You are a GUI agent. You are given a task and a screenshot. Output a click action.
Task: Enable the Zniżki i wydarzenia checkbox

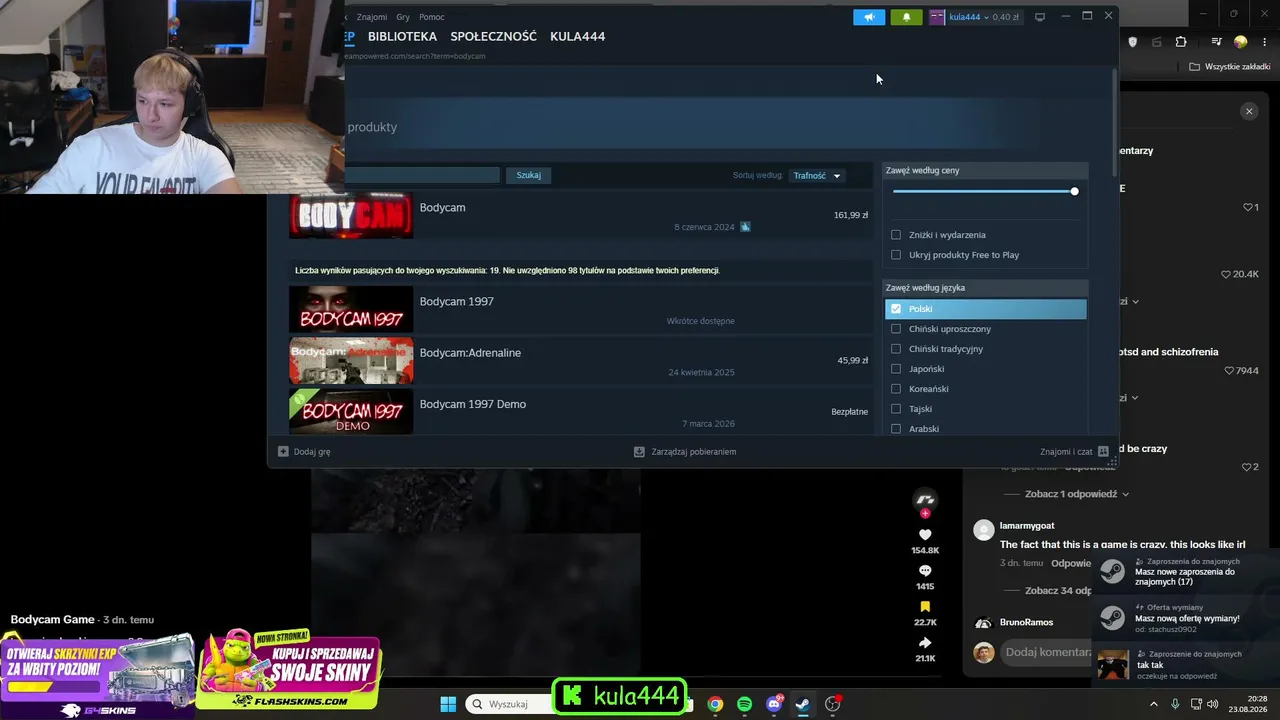tap(896, 235)
